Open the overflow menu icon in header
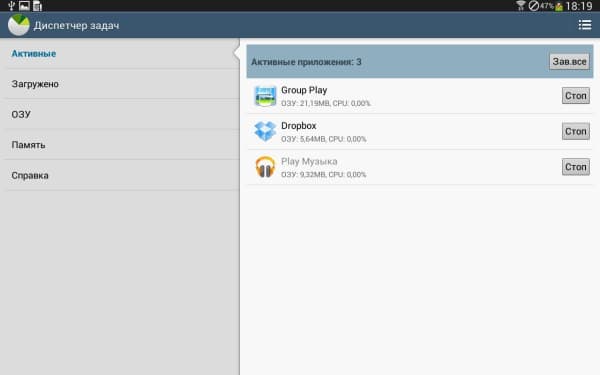600x375 pixels. click(585, 25)
